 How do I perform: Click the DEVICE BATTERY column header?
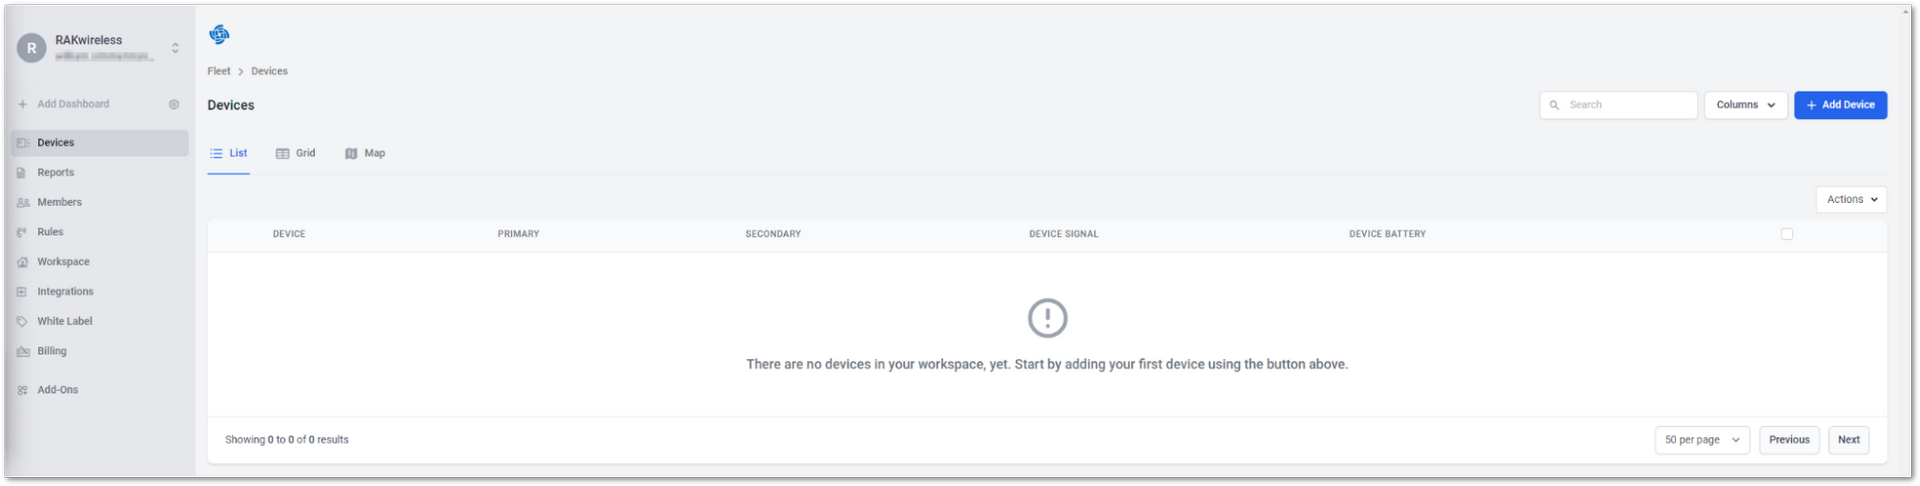click(x=1388, y=234)
